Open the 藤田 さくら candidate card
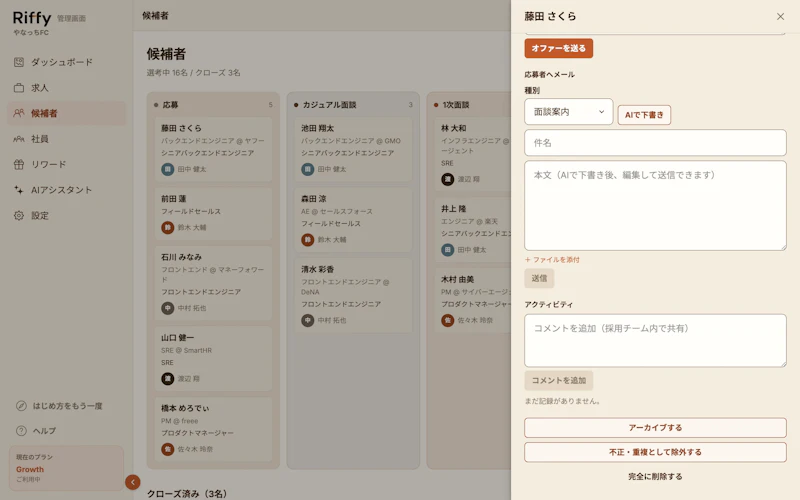Image resolution: width=800 pixels, height=500 pixels. point(213,149)
